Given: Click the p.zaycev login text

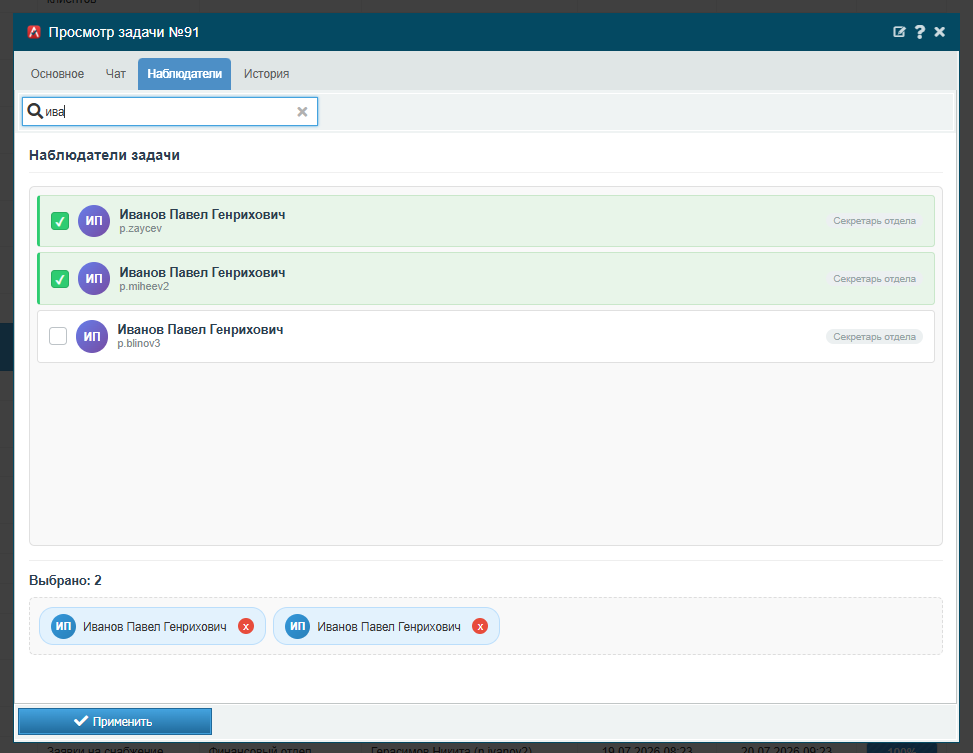Looking at the screenshot, I should [x=141, y=228].
